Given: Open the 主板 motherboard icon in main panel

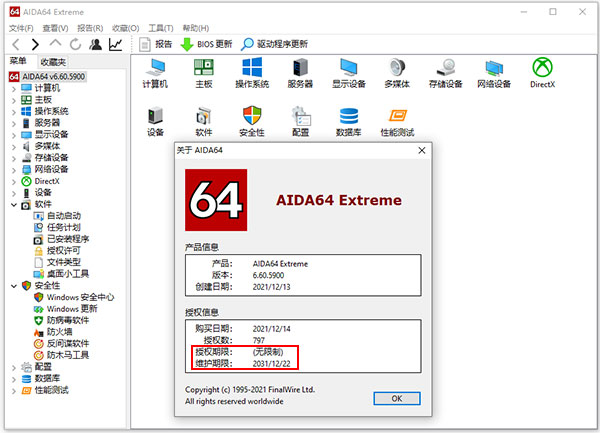Looking at the screenshot, I should pyautogui.click(x=204, y=73).
